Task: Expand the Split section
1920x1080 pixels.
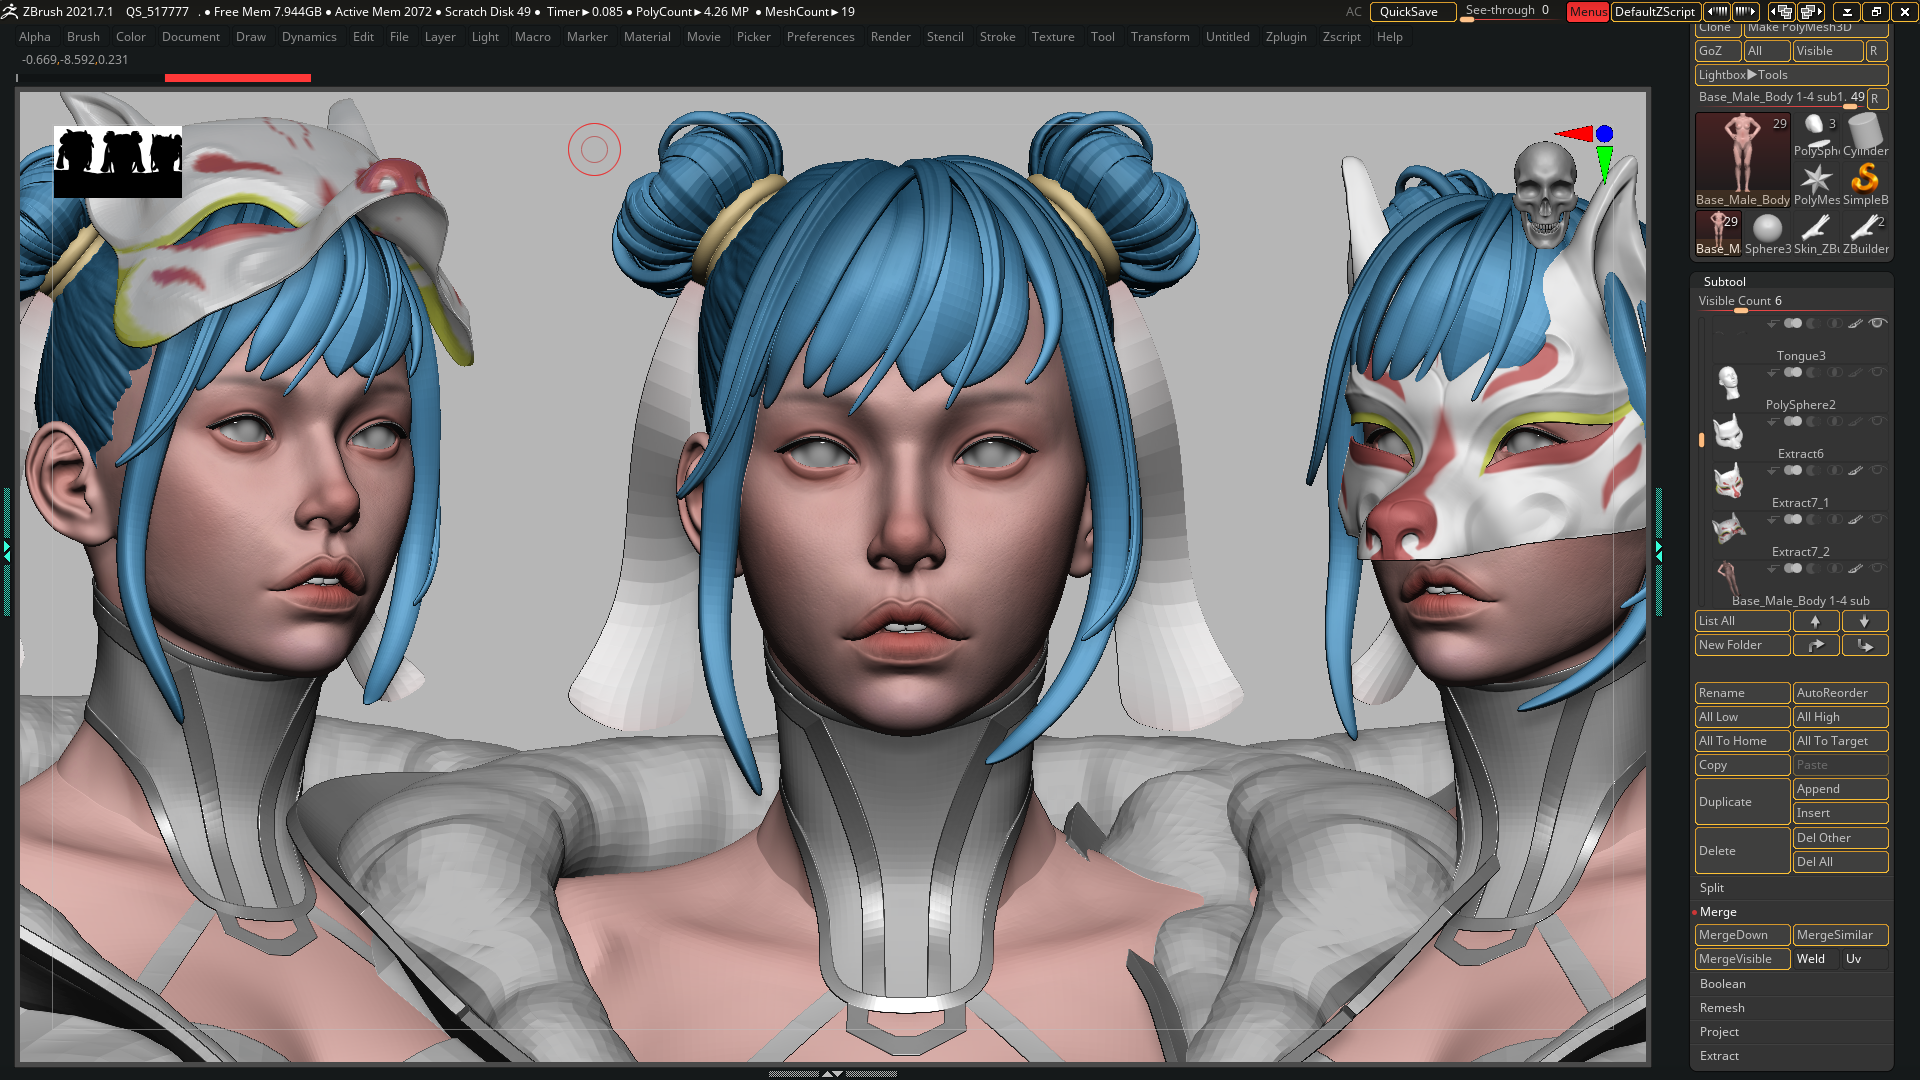Action: tap(1711, 888)
